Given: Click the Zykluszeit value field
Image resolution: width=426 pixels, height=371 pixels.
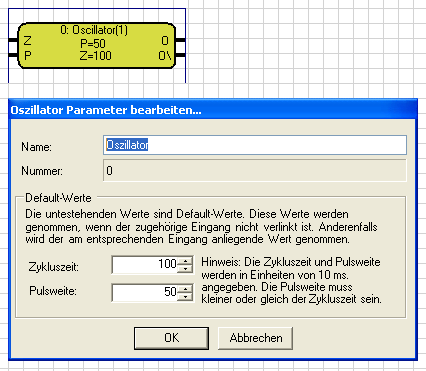Looking at the screenshot, I should (x=145, y=265).
